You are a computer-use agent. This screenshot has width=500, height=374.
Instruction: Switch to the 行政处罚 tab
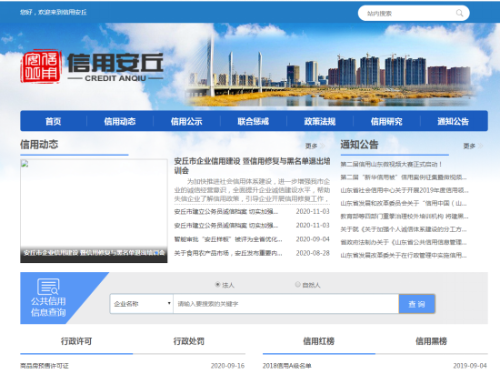pos(189,341)
